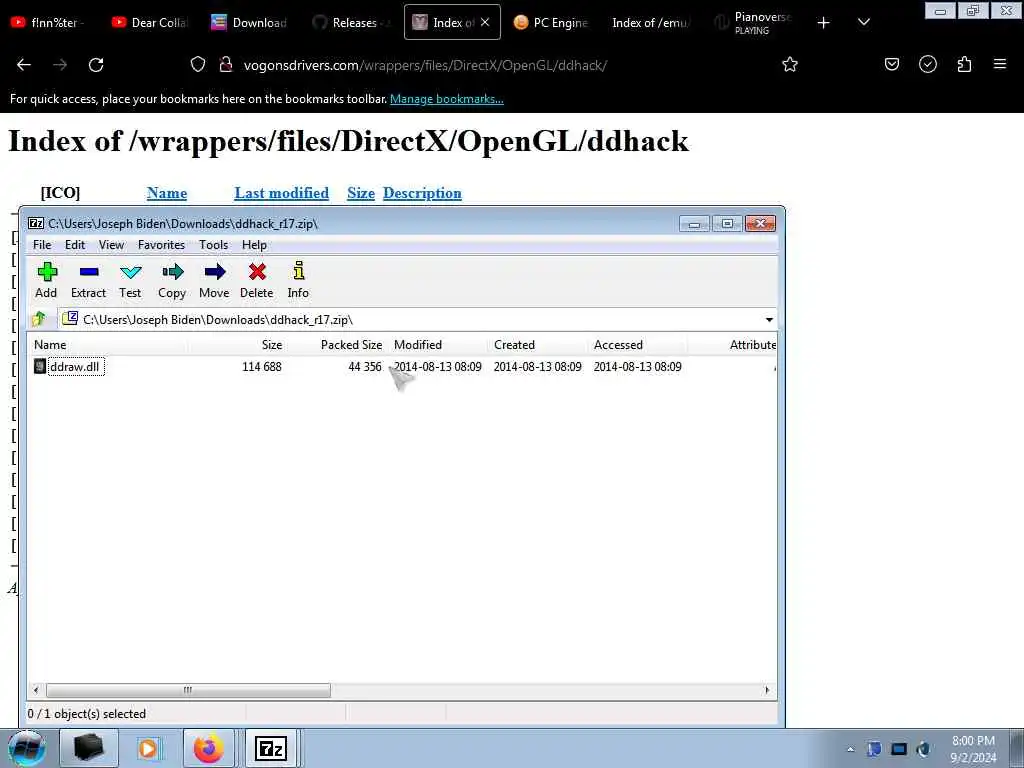Sort page listing by Name link

coord(167,193)
